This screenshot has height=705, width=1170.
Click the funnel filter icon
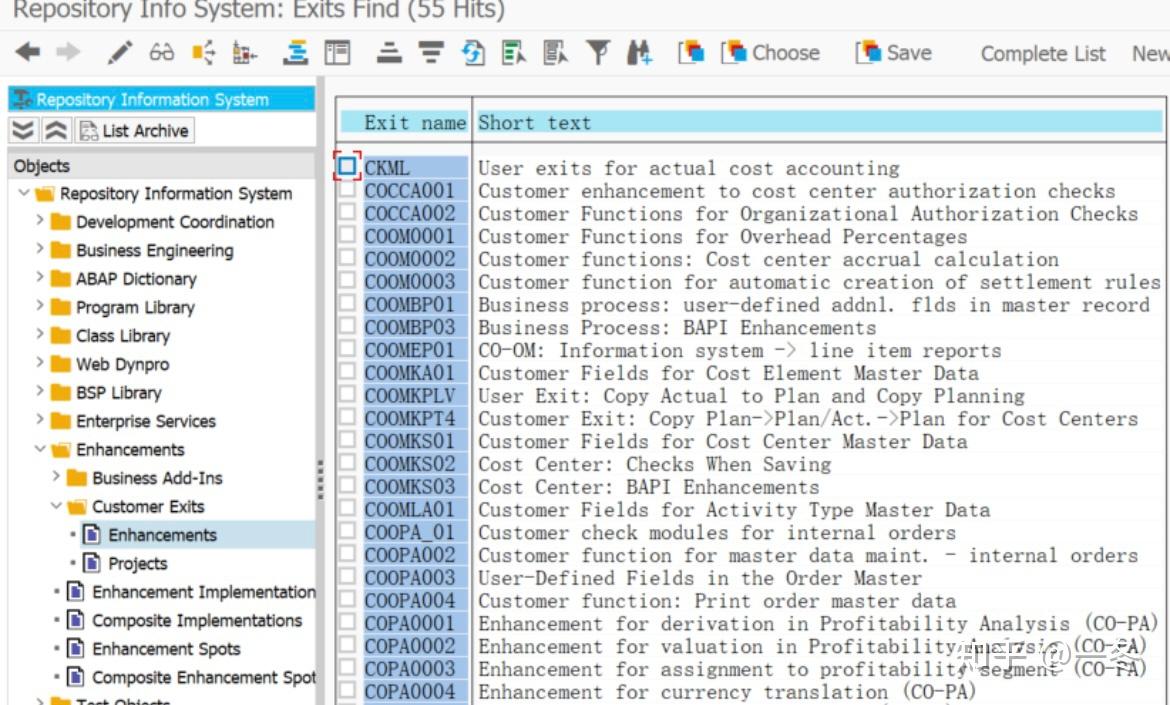pos(598,53)
